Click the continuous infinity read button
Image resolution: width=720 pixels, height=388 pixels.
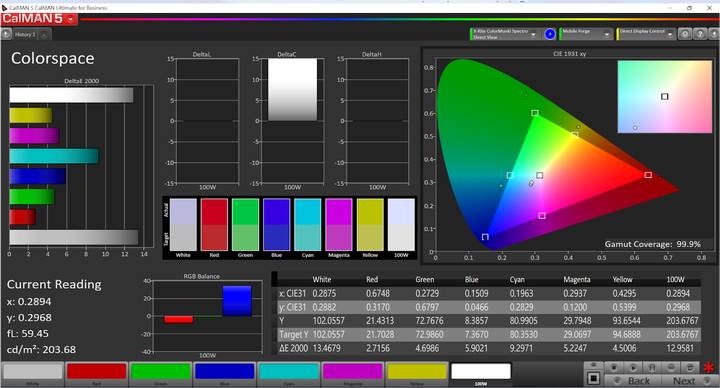(671, 368)
